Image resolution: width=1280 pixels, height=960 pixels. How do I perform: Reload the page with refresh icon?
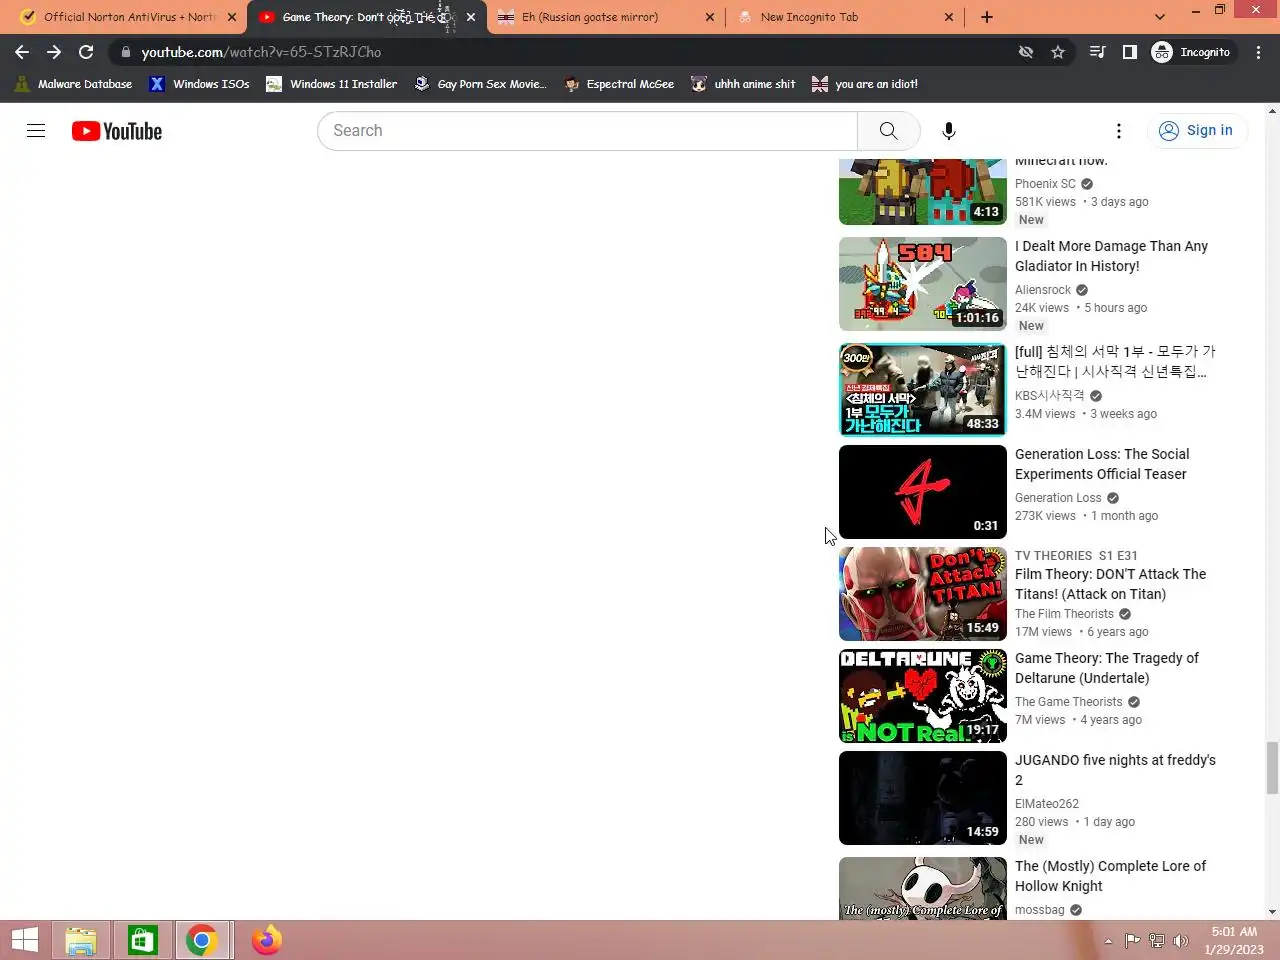pyautogui.click(x=86, y=52)
